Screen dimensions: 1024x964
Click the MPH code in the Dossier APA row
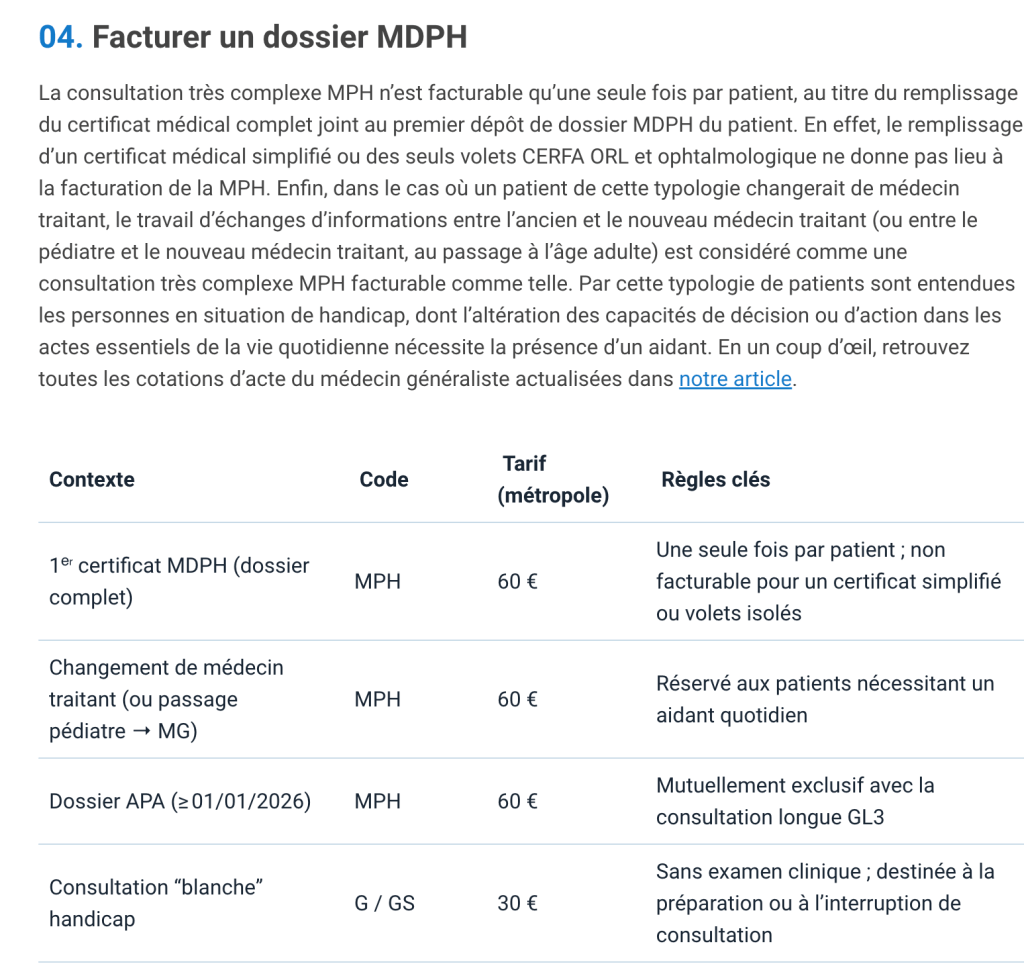[377, 802]
